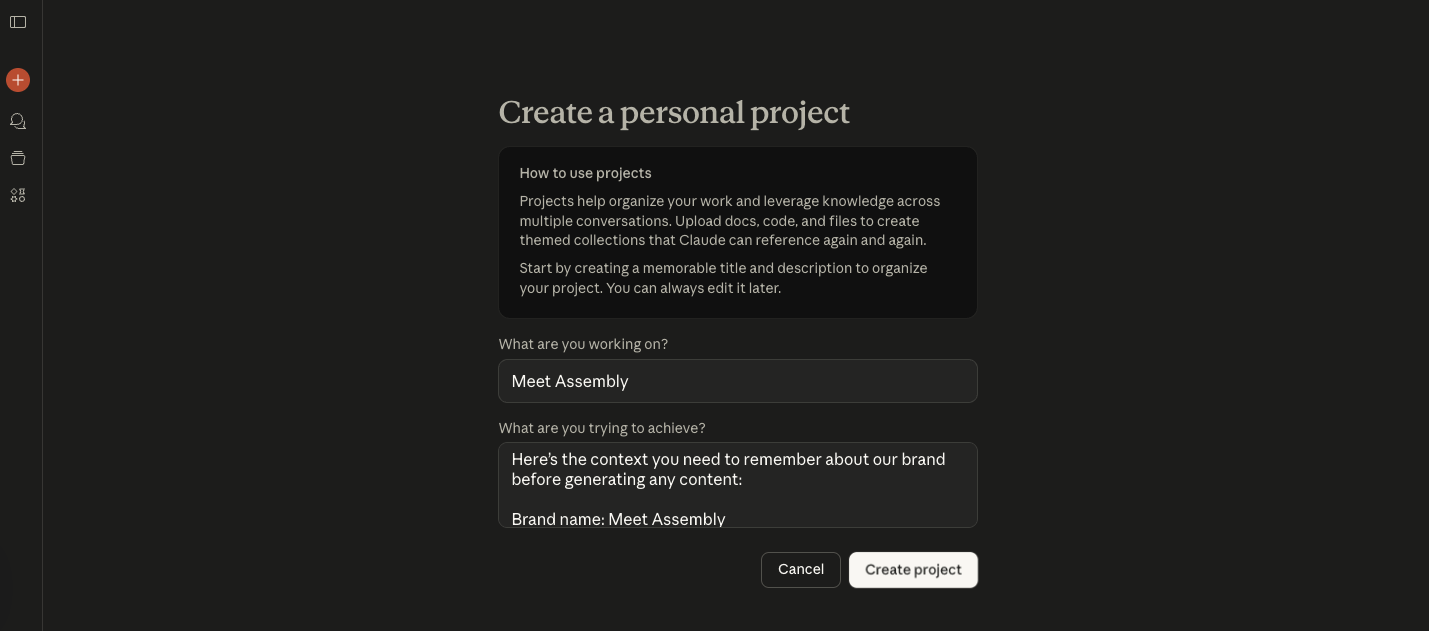Click the 'What are you working on?' label
The height and width of the screenshot is (631, 1429).
pyautogui.click(x=583, y=344)
